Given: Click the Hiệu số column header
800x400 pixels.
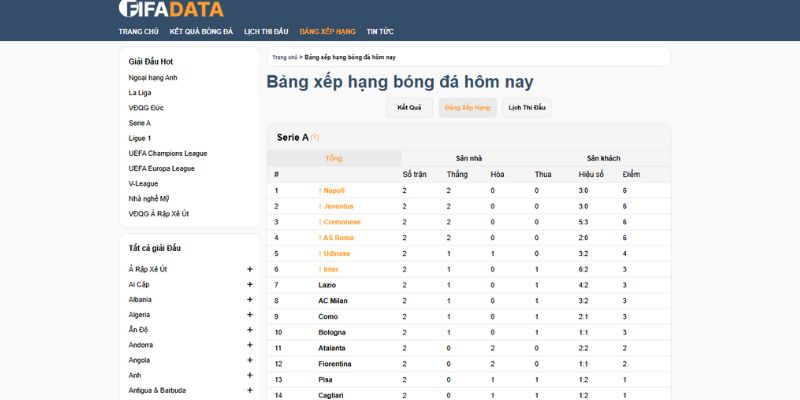Looking at the screenshot, I should click(591, 174).
